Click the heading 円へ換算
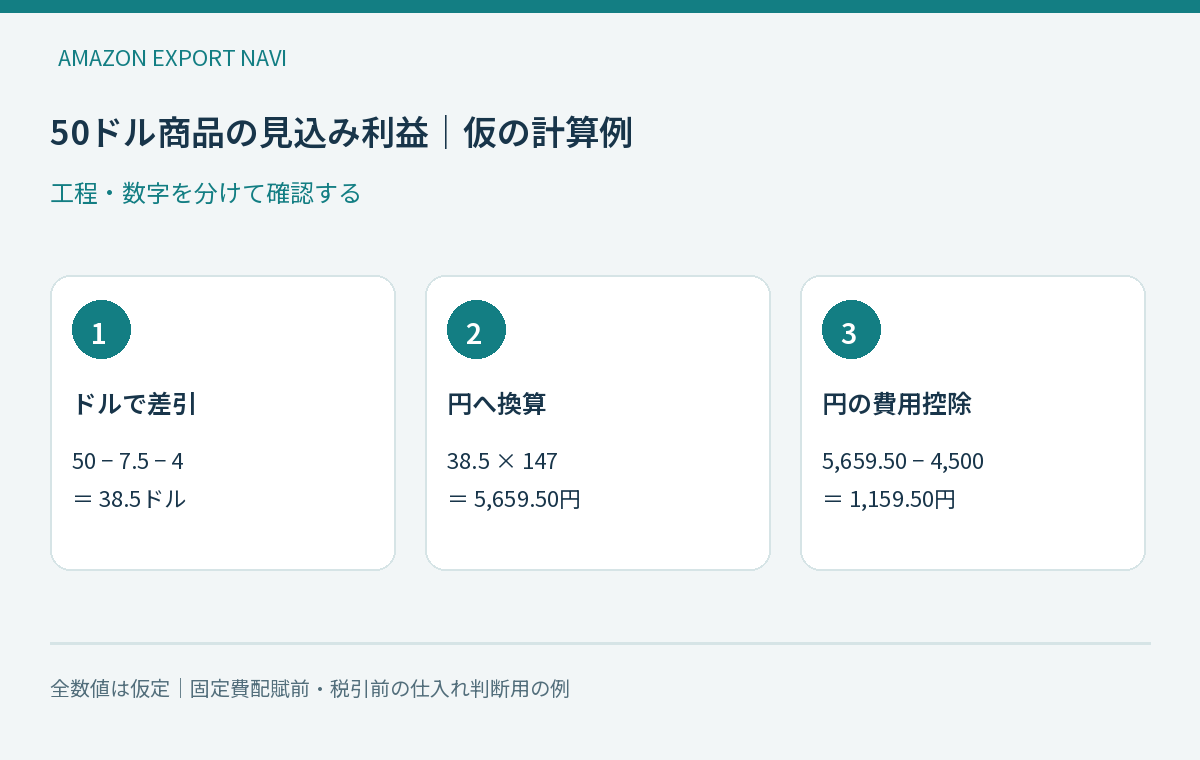 click(x=496, y=404)
